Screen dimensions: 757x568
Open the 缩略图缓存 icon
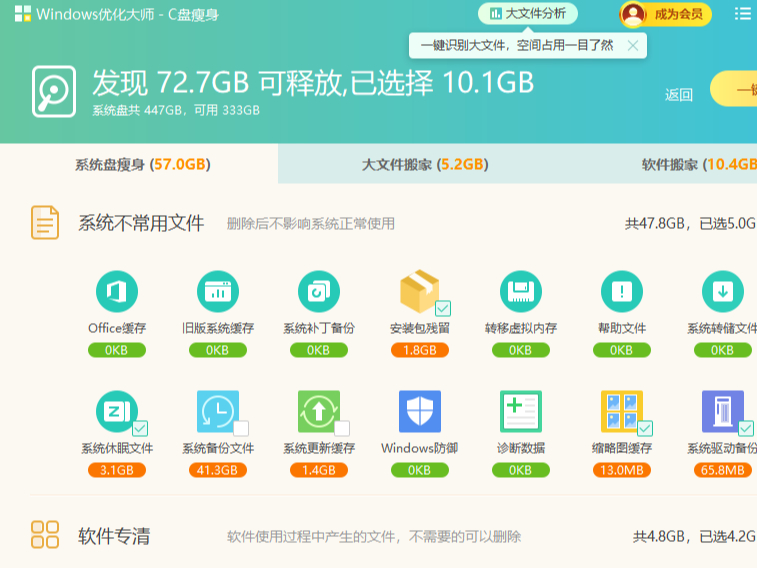coord(621,411)
